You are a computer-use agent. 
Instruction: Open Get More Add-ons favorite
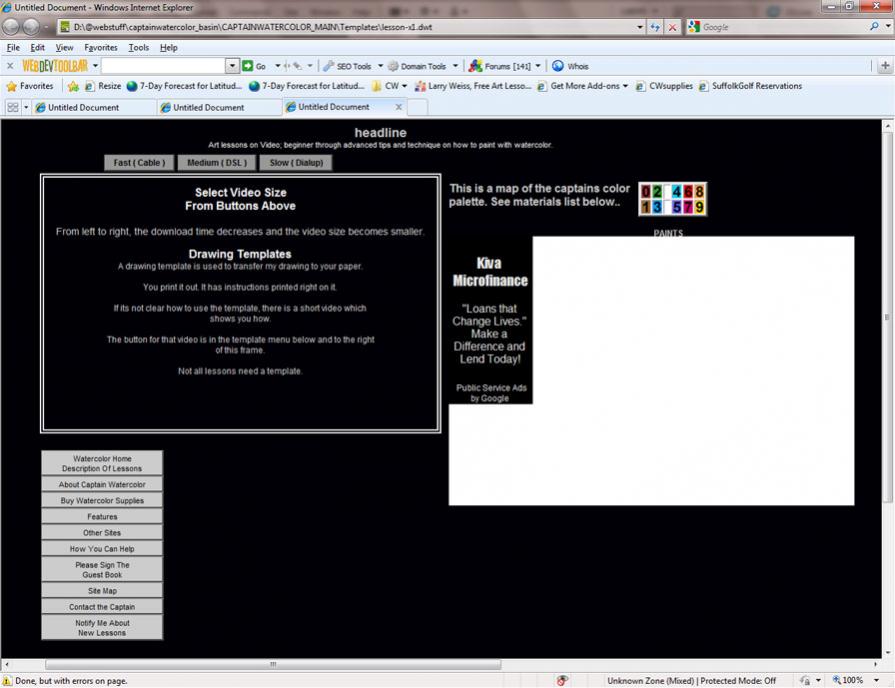583,86
